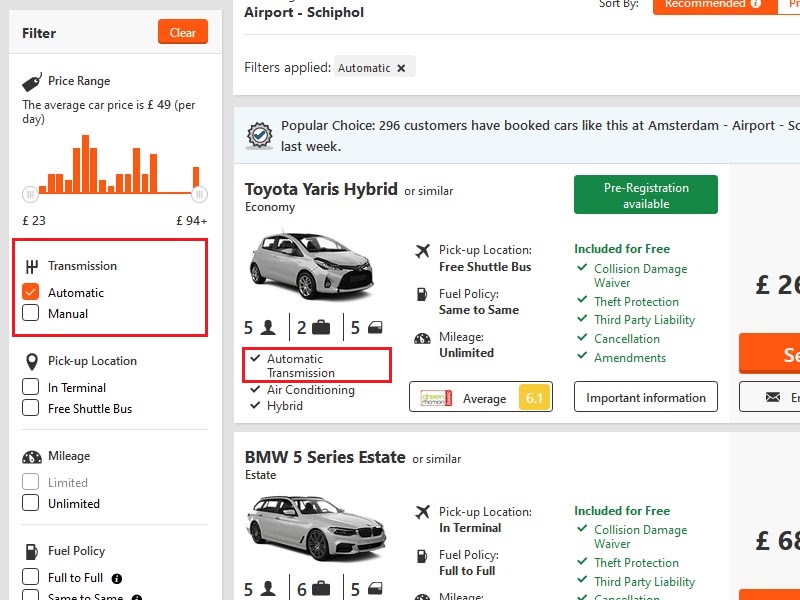This screenshot has height=600, width=800.
Task: Click the BMW luggage suitcase icon
Action: pos(321,589)
